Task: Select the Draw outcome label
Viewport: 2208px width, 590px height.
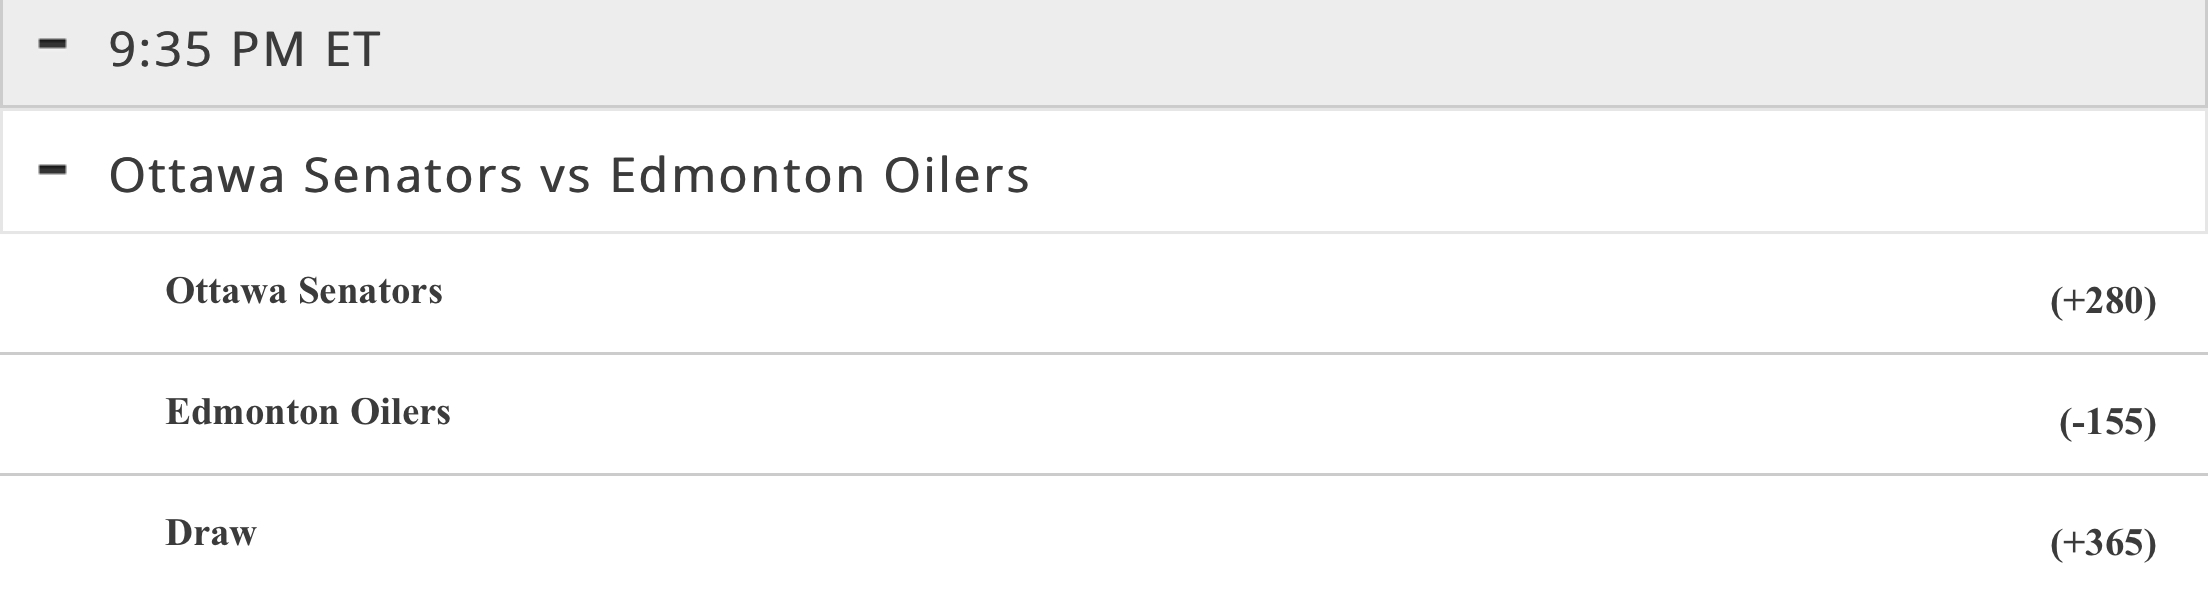Action: click(211, 533)
